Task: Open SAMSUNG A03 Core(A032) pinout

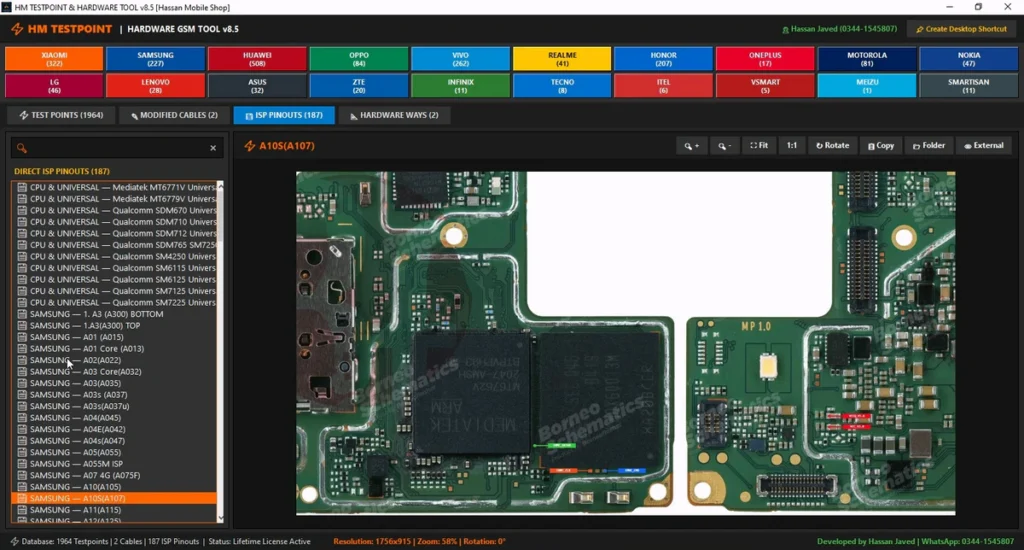Action: [115, 372]
